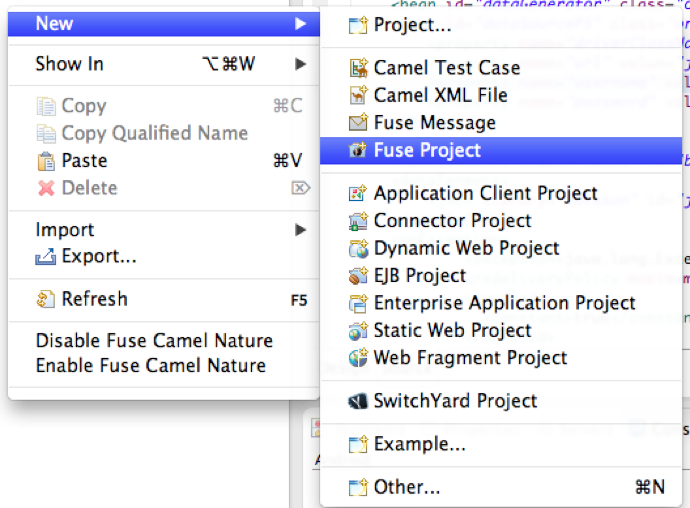
Task: Click the Fuse Message envelope icon
Action: pyautogui.click(x=358, y=122)
